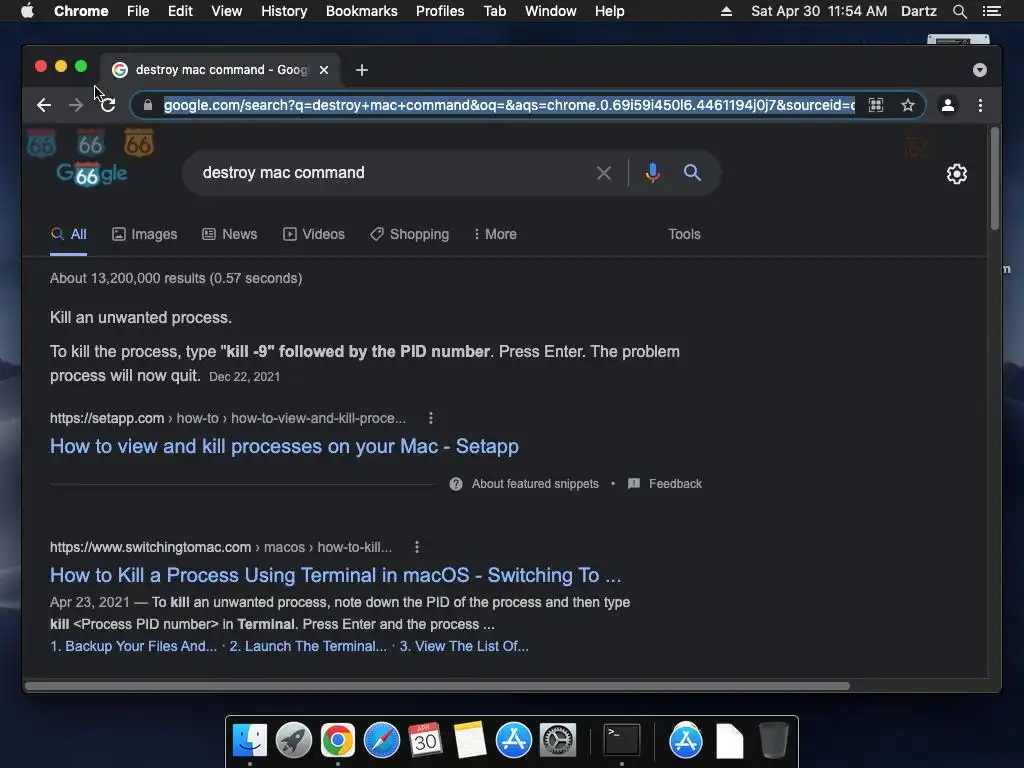Open Google quick settings gear
Image resolution: width=1024 pixels, height=768 pixels.
coord(957,174)
